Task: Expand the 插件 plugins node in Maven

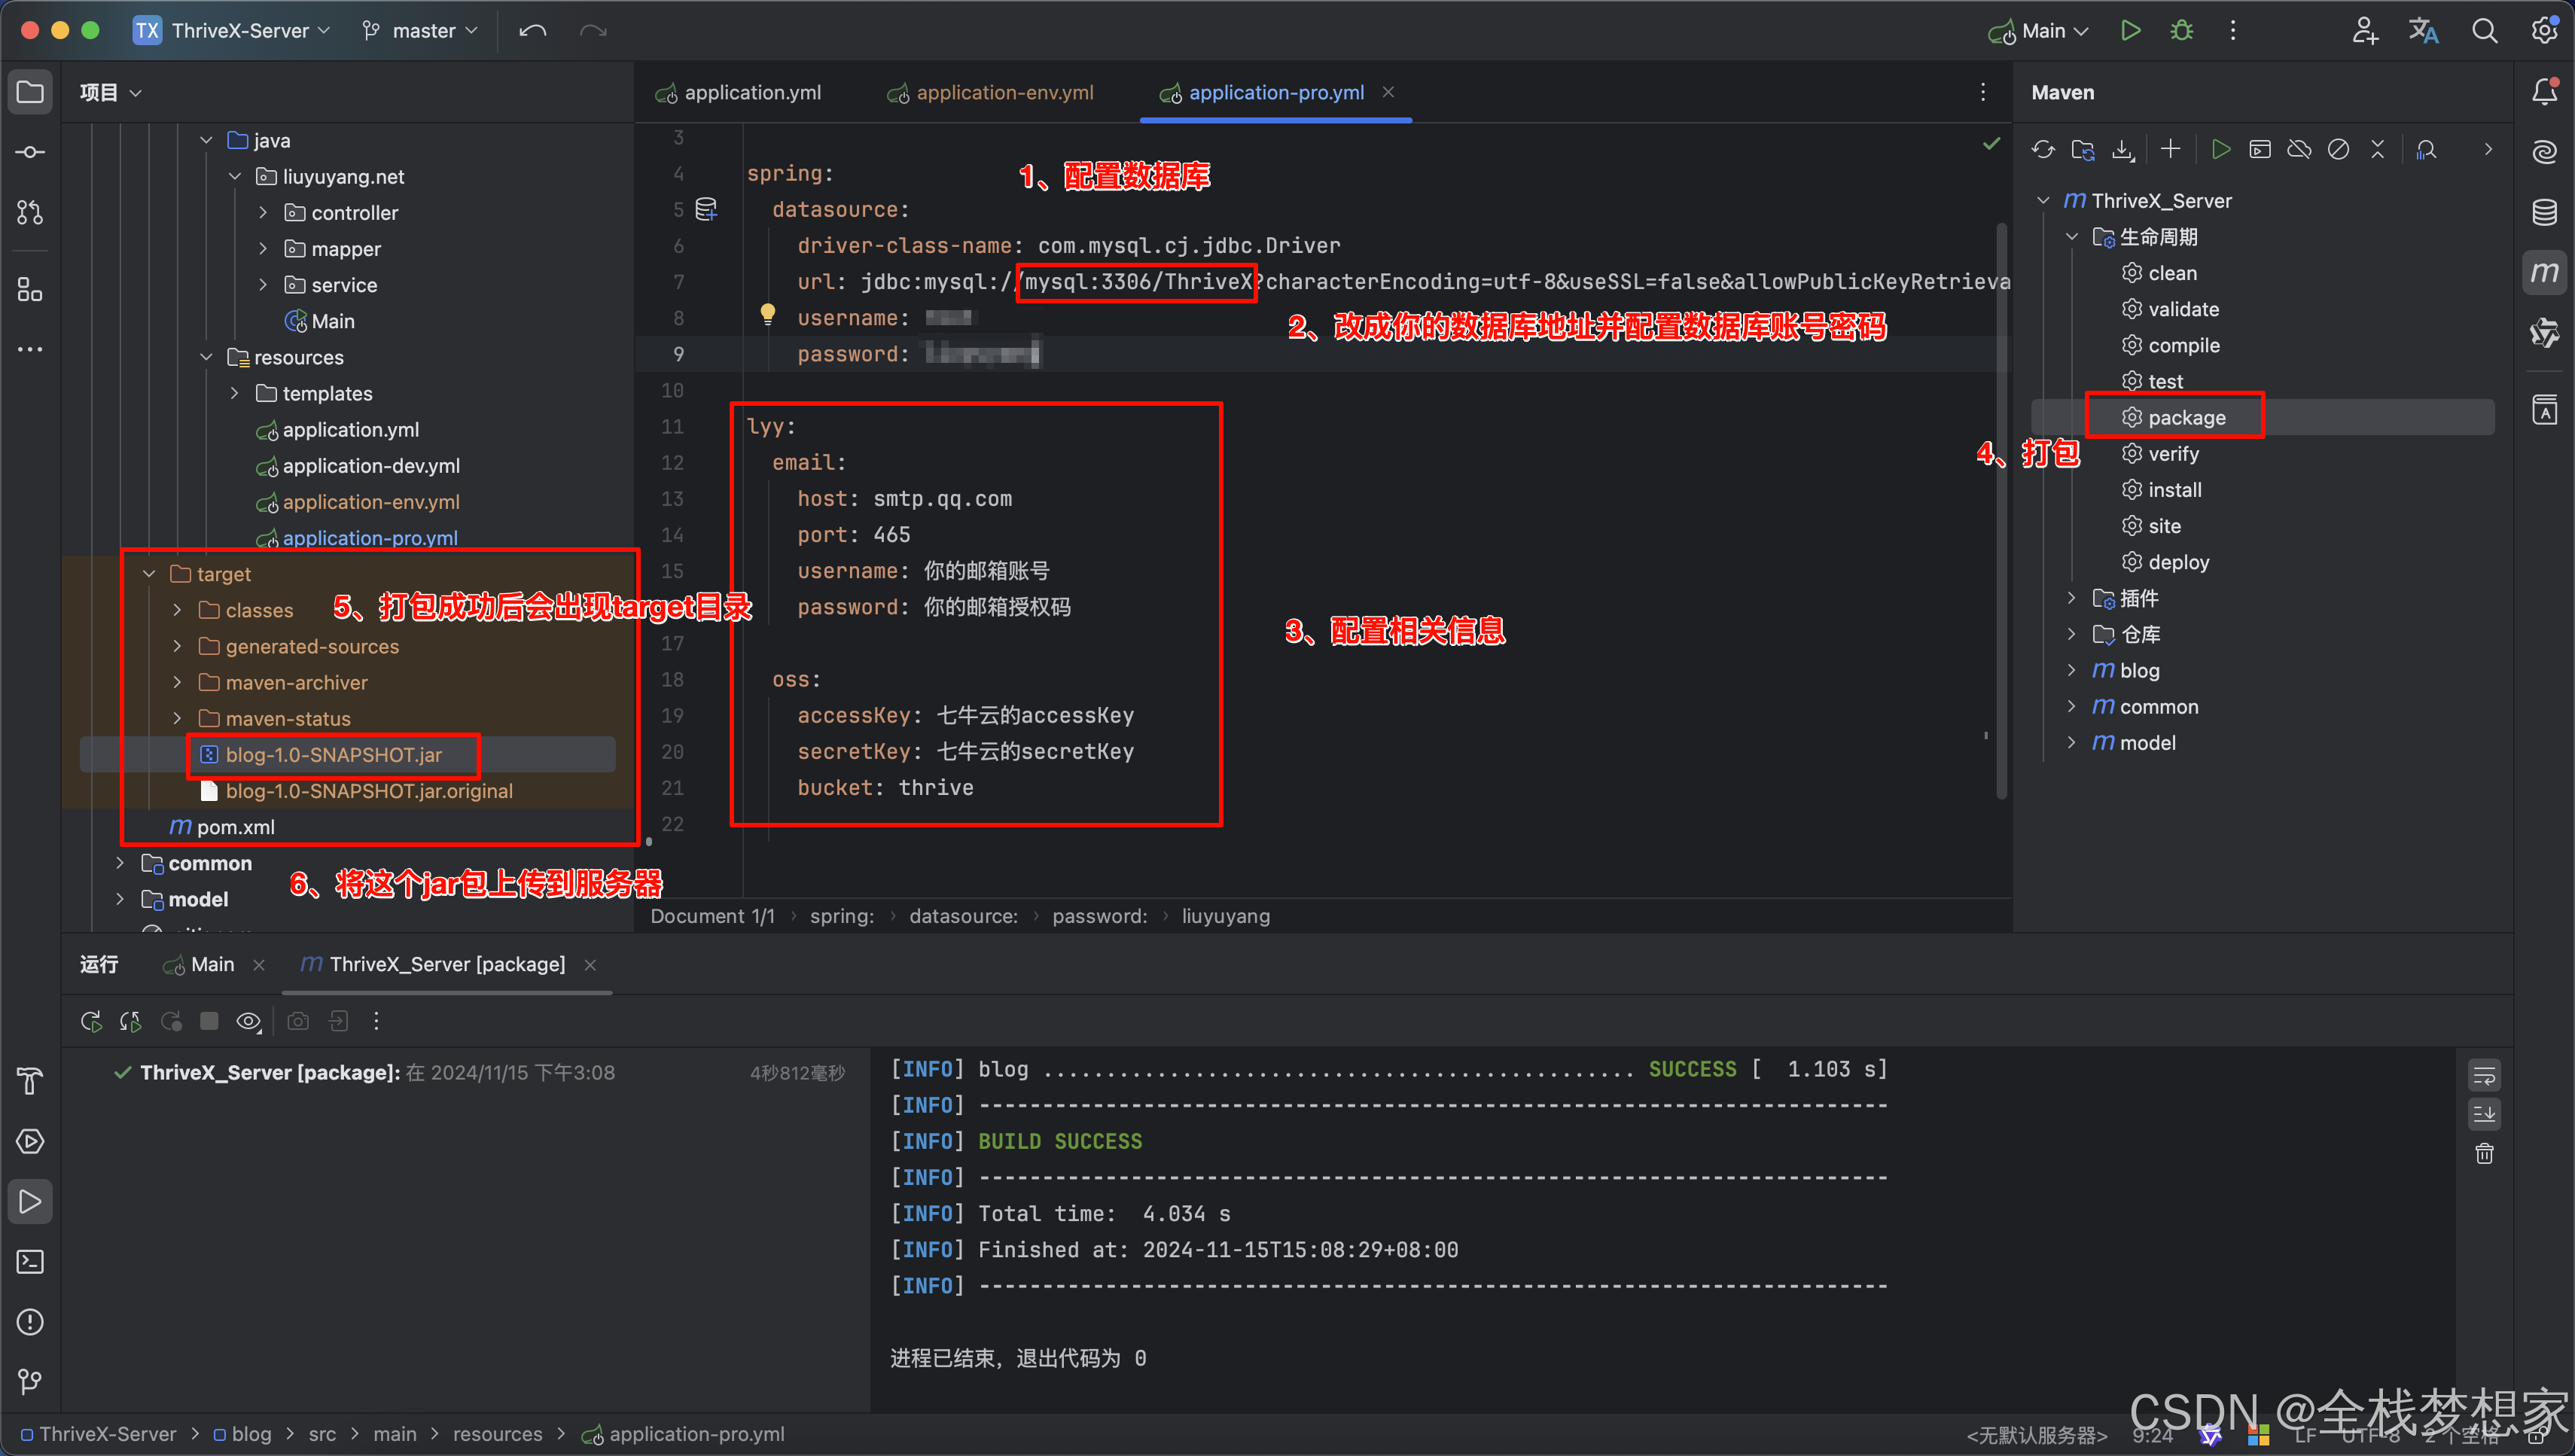Action: click(2072, 598)
